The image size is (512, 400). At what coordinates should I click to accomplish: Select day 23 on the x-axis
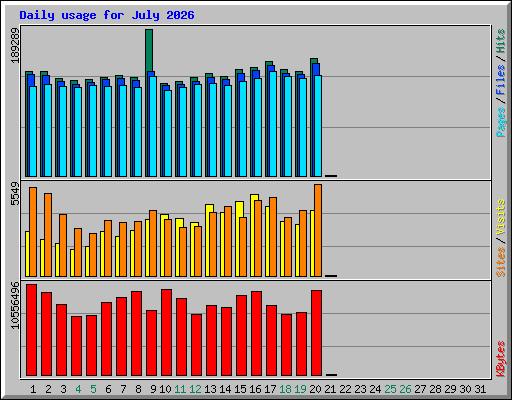pyautogui.click(x=361, y=389)
